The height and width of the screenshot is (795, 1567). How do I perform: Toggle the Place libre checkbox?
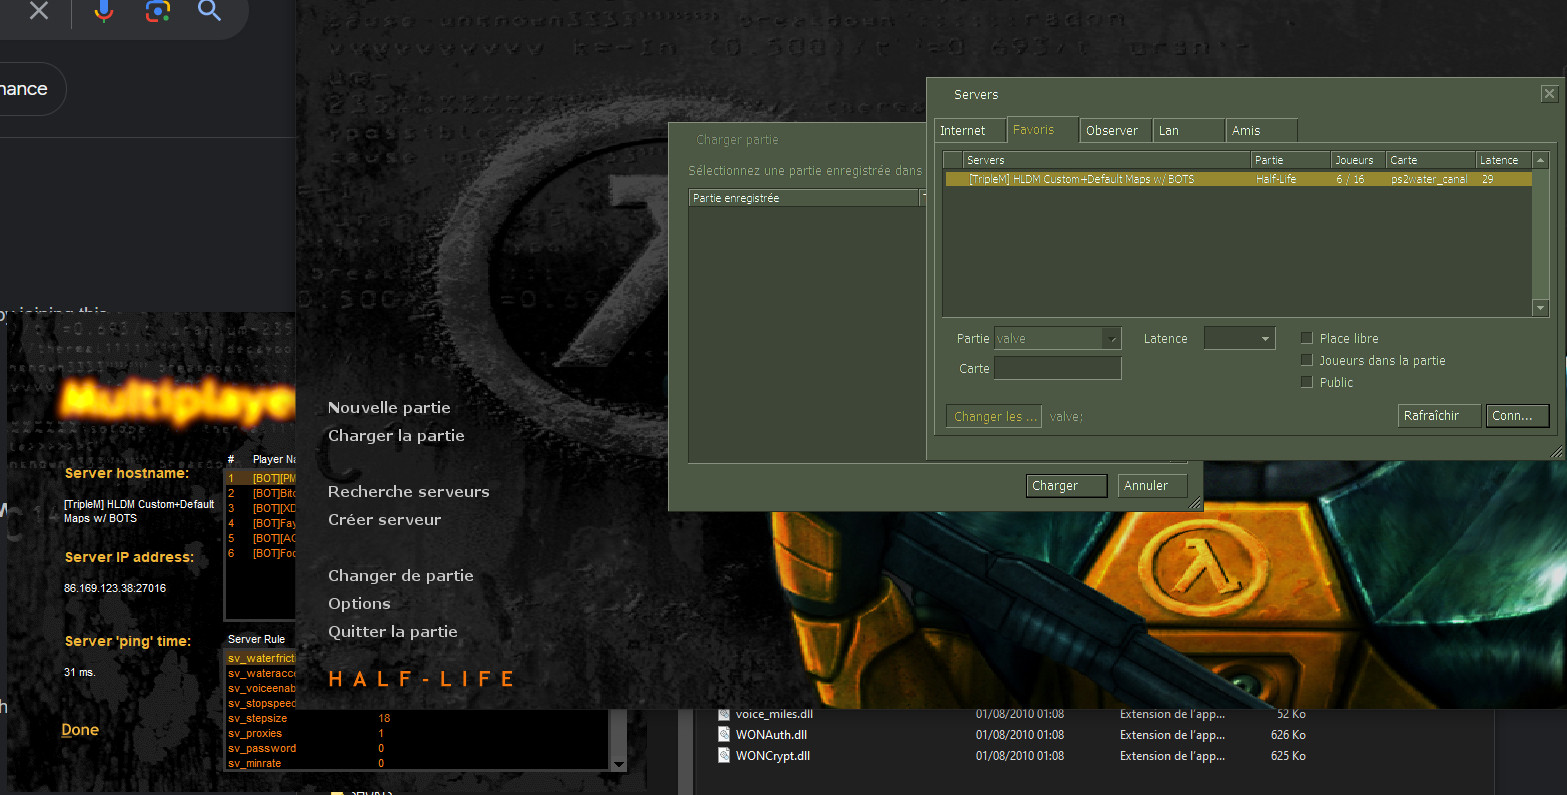[1306, 338]
